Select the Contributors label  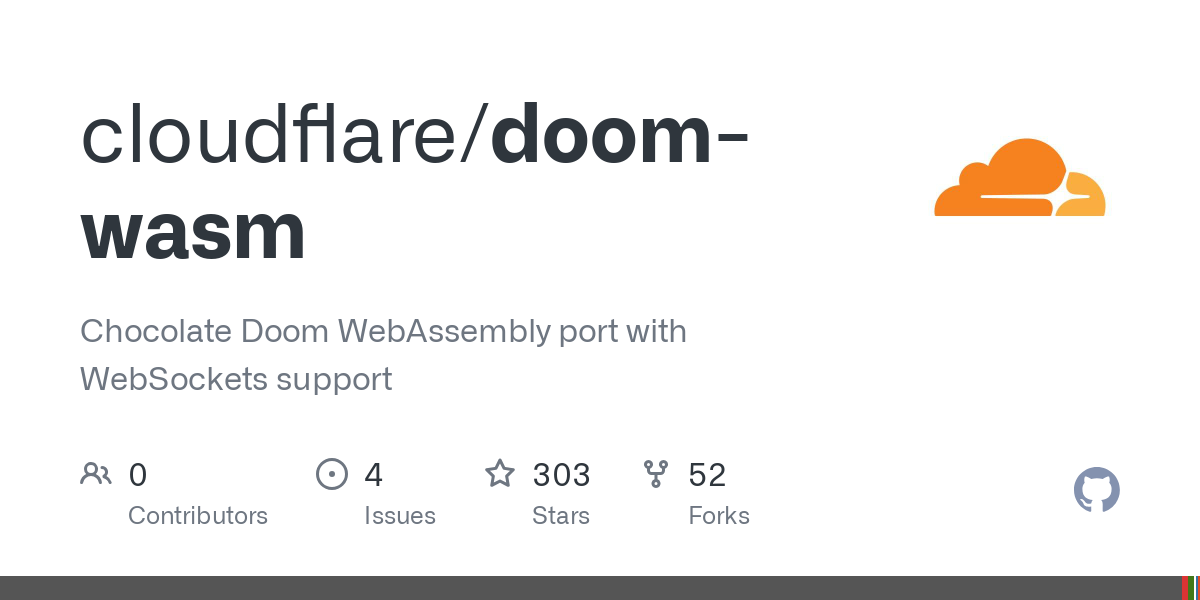pyautogui.click(x=198, y=516)
